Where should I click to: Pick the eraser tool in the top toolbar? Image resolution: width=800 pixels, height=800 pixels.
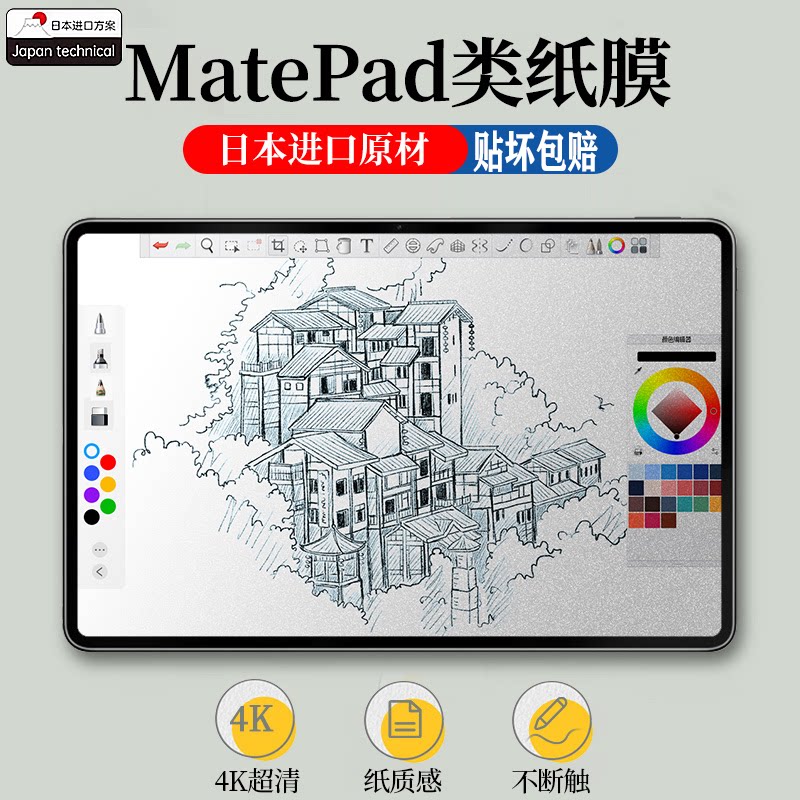pos(392,243)
